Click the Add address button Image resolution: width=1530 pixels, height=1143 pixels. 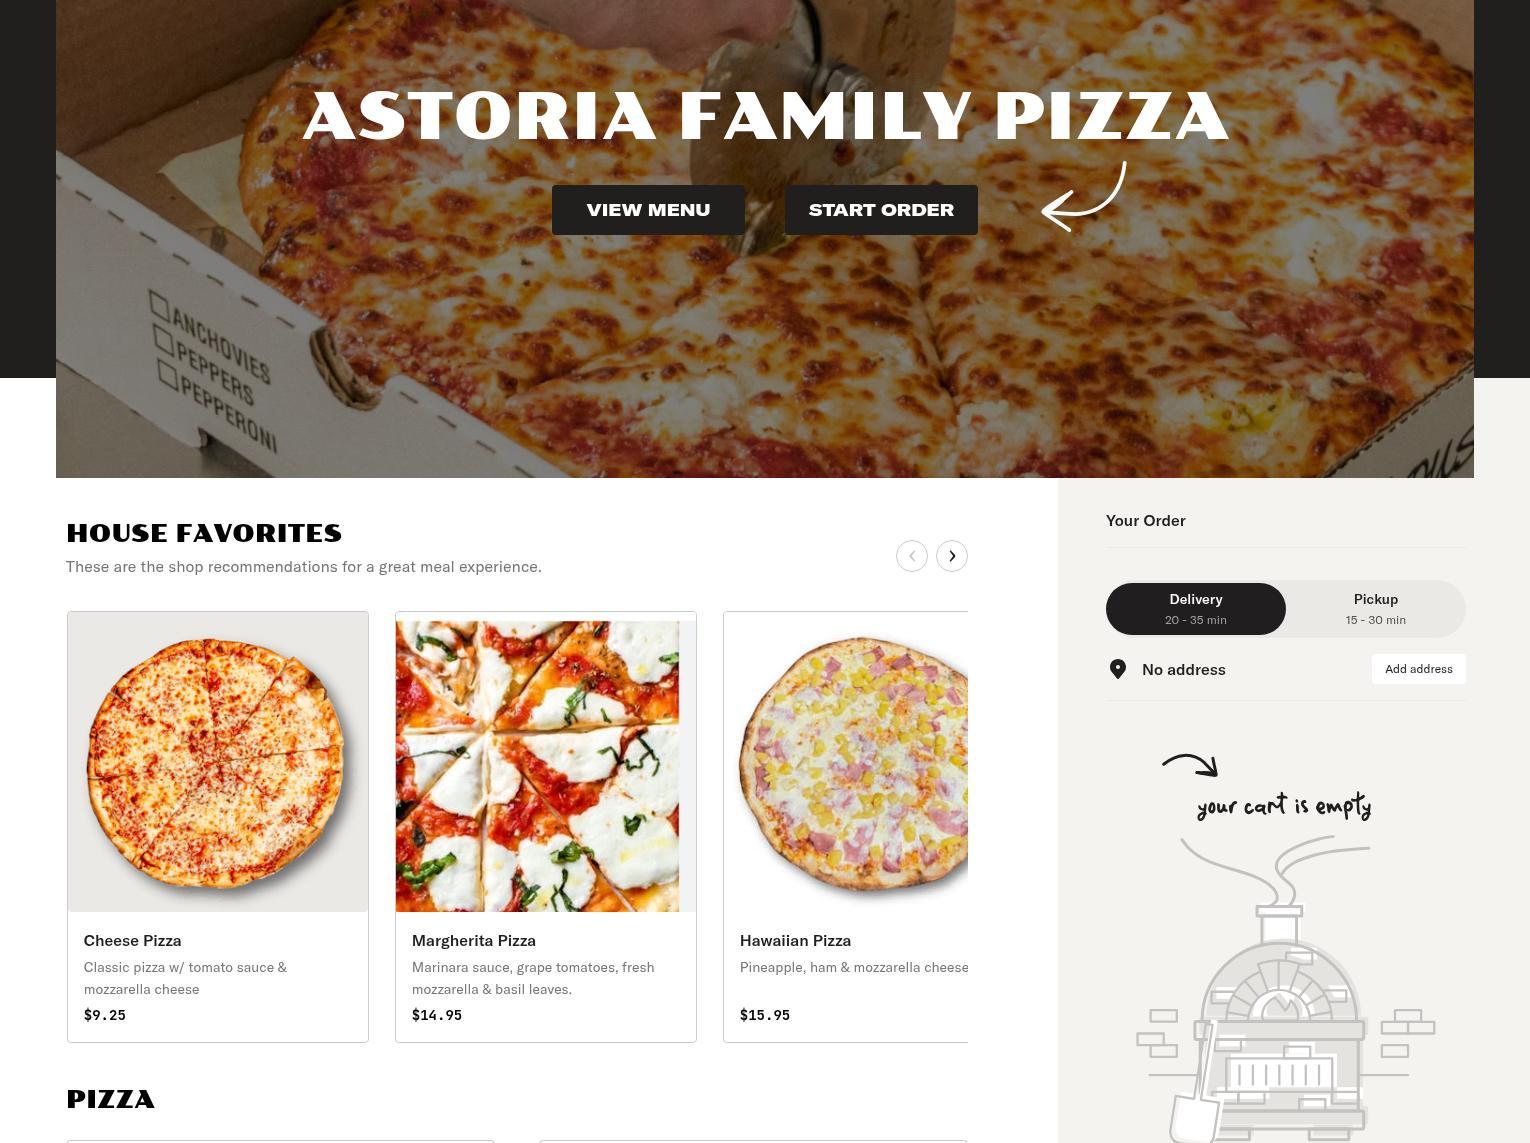coord(1418,669)
